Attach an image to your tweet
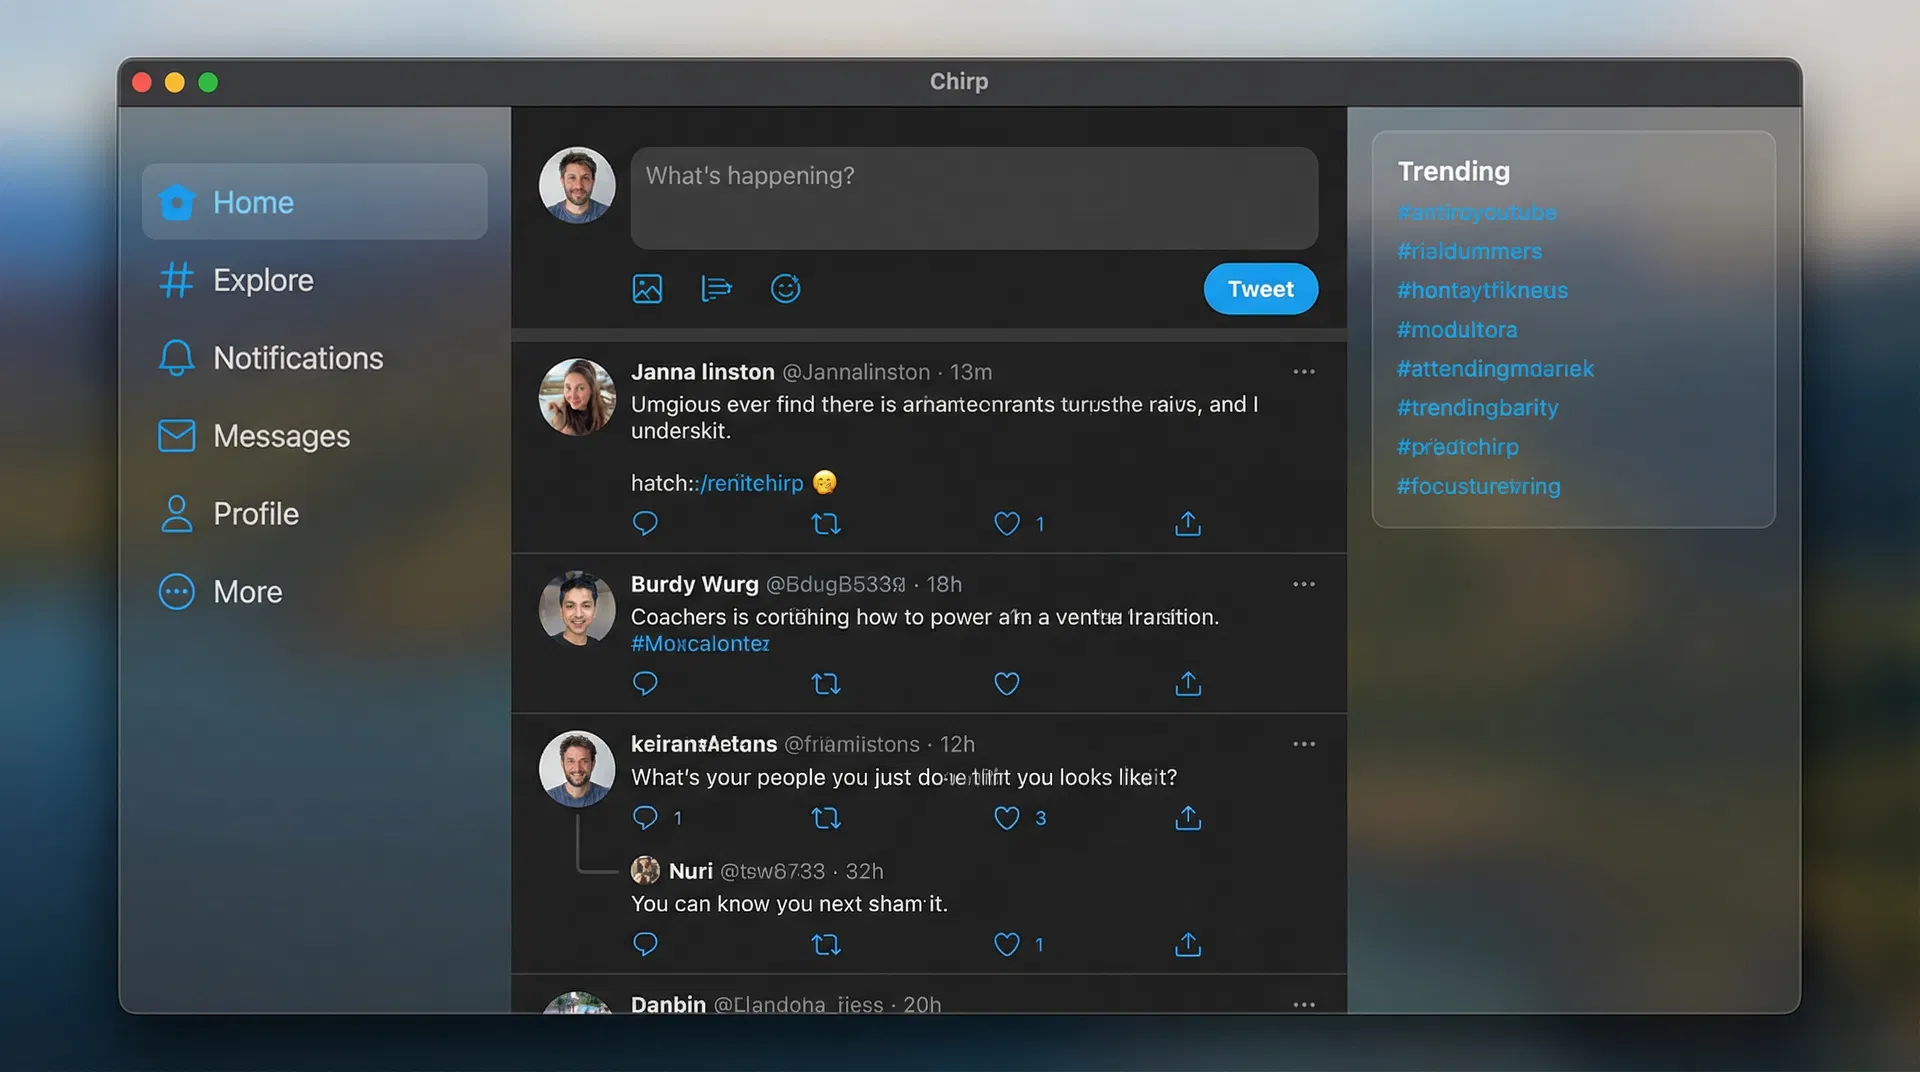The width and height of the screenshot is (1920, 1072). point(648,289)
